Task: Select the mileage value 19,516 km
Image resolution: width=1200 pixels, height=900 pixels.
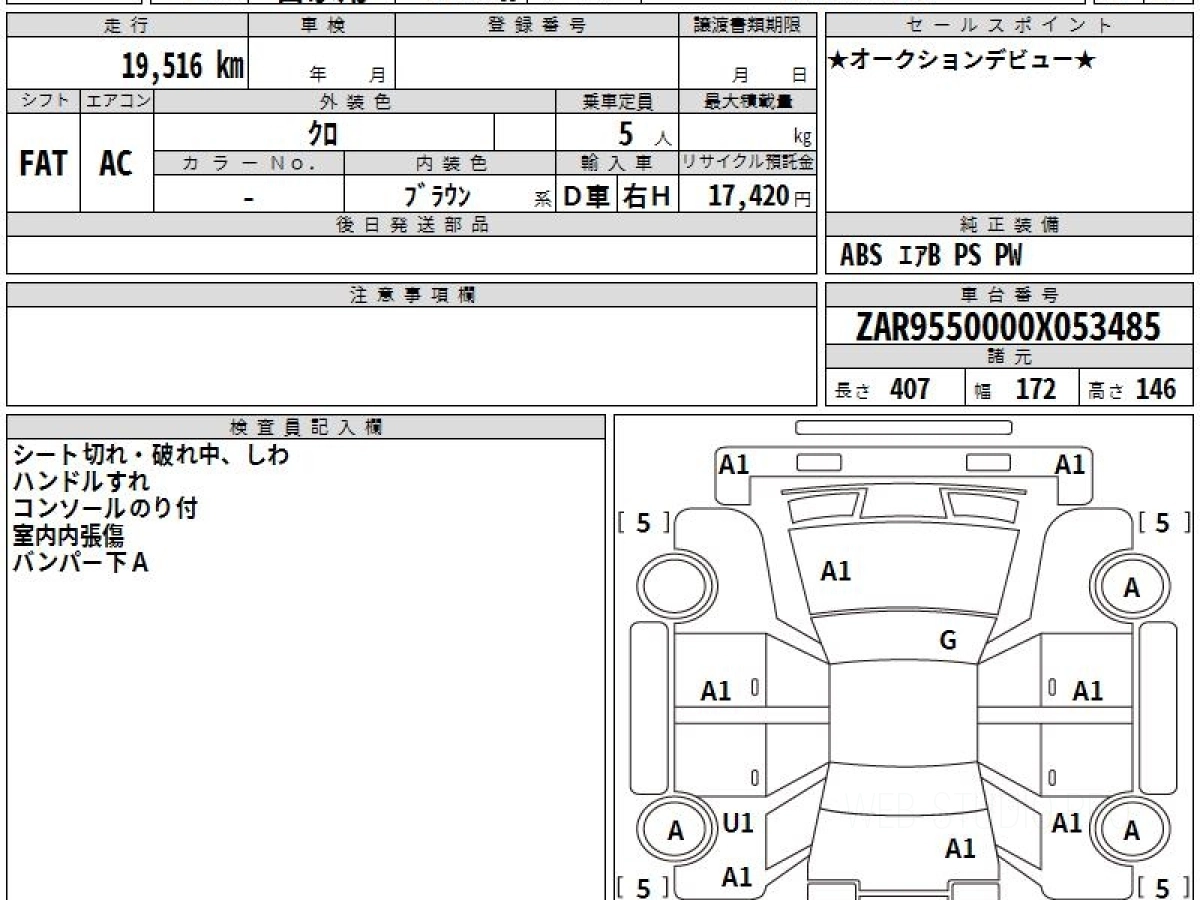Action: tap(183, 66)
